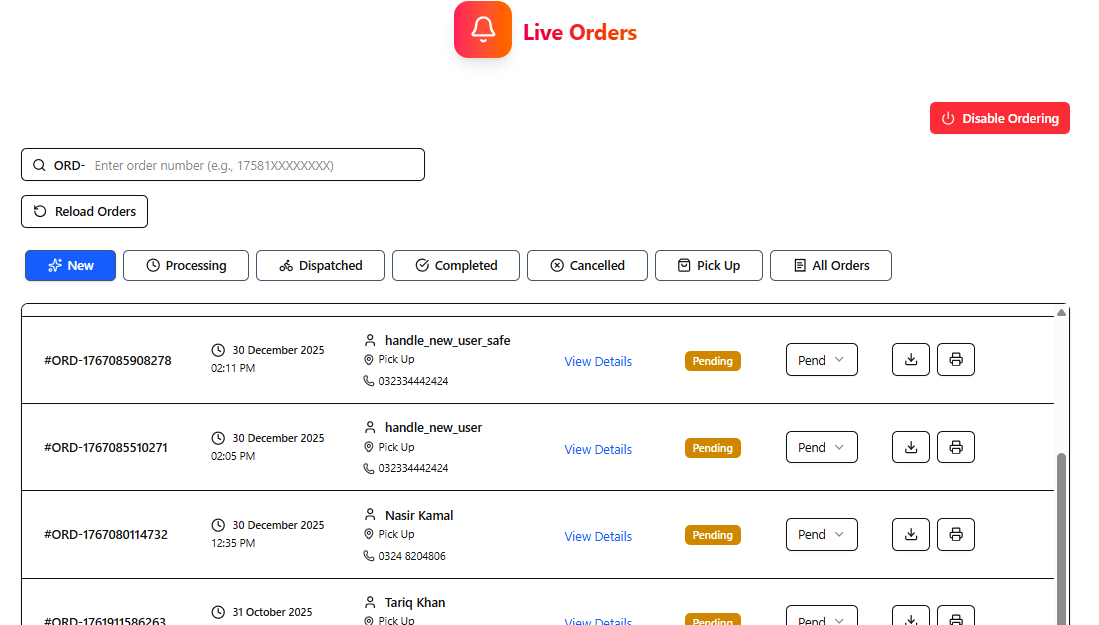Click the 12:35 PM order time
The height and width of the screenshot is (625, 1099).
(x=233, y=543)
